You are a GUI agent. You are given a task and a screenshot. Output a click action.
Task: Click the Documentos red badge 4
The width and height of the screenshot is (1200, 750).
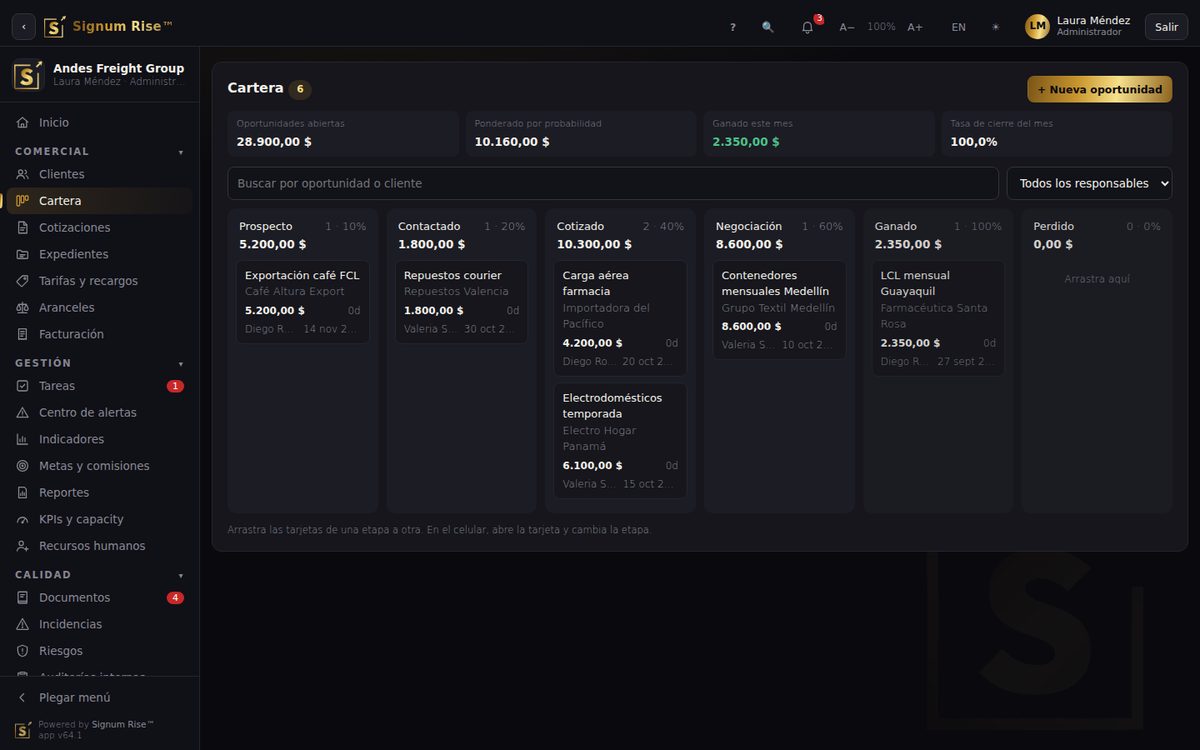click(x=175, y=598)
